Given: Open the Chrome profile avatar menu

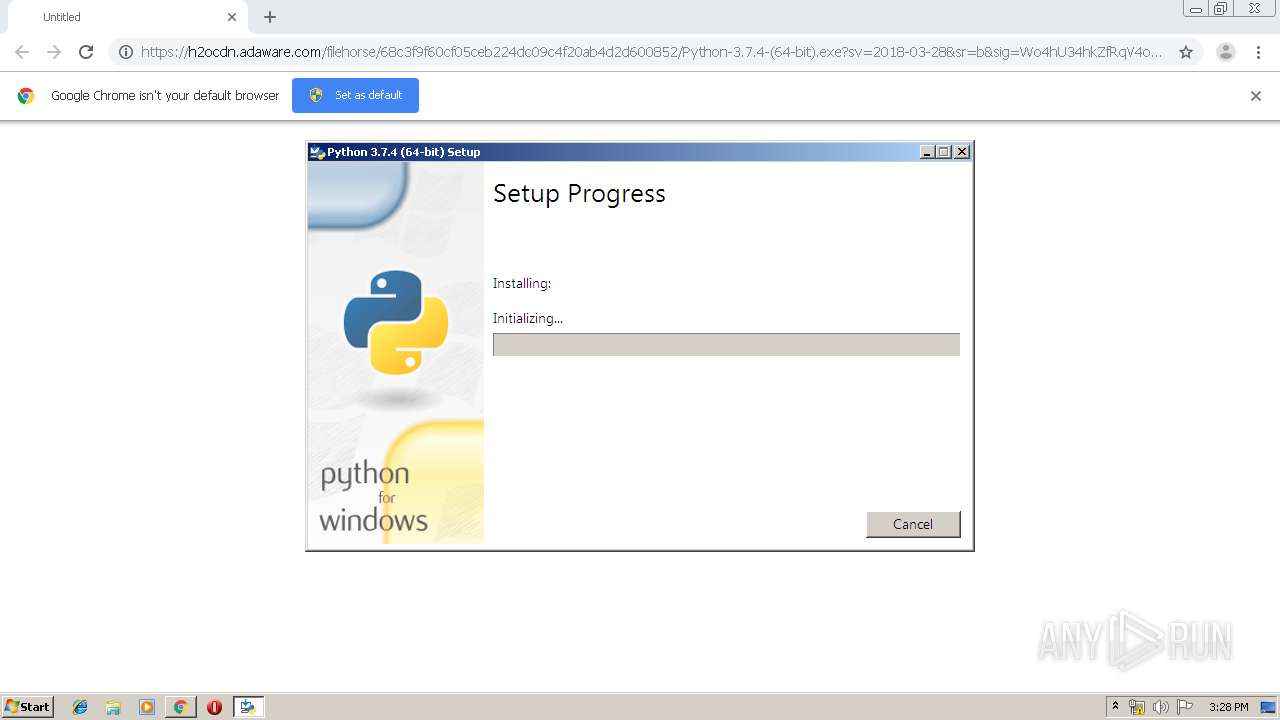Looking at the screenshot, I should [1226, 52].
